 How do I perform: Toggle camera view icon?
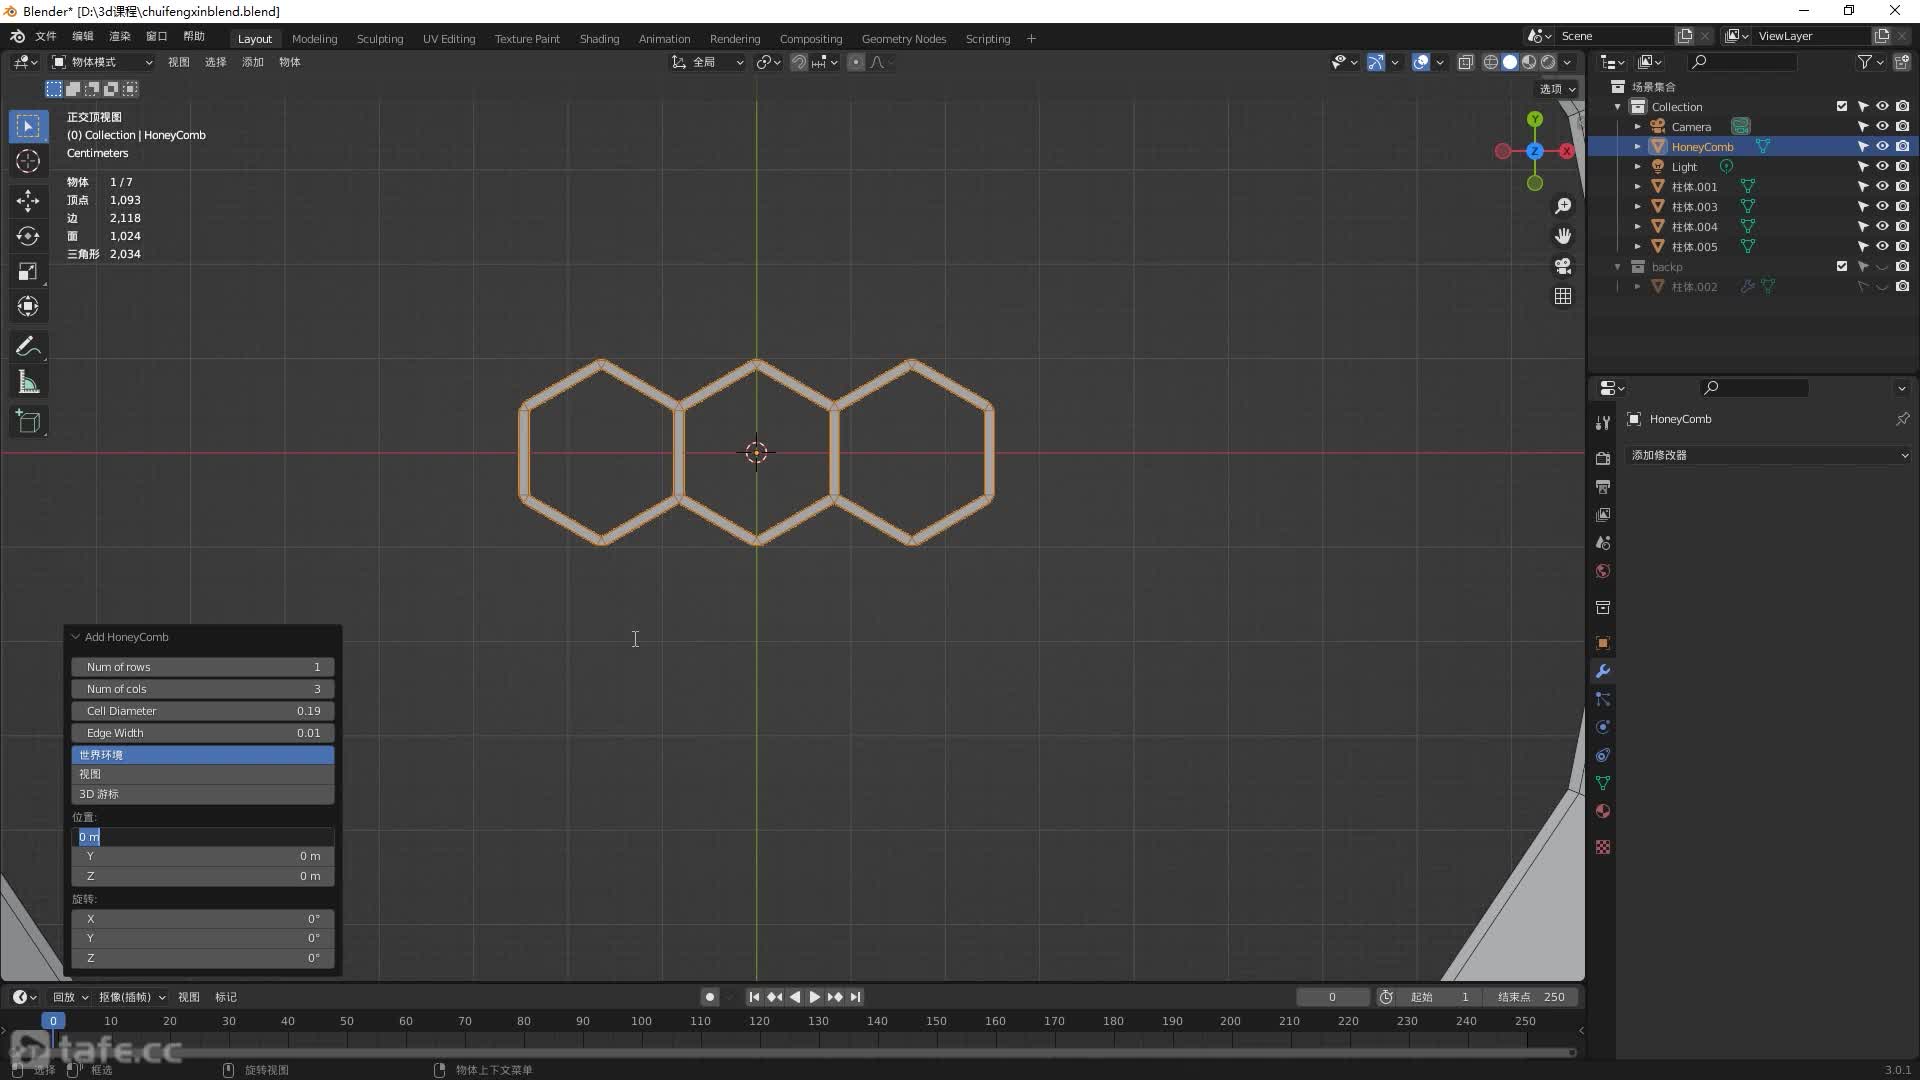point(1563,266)
